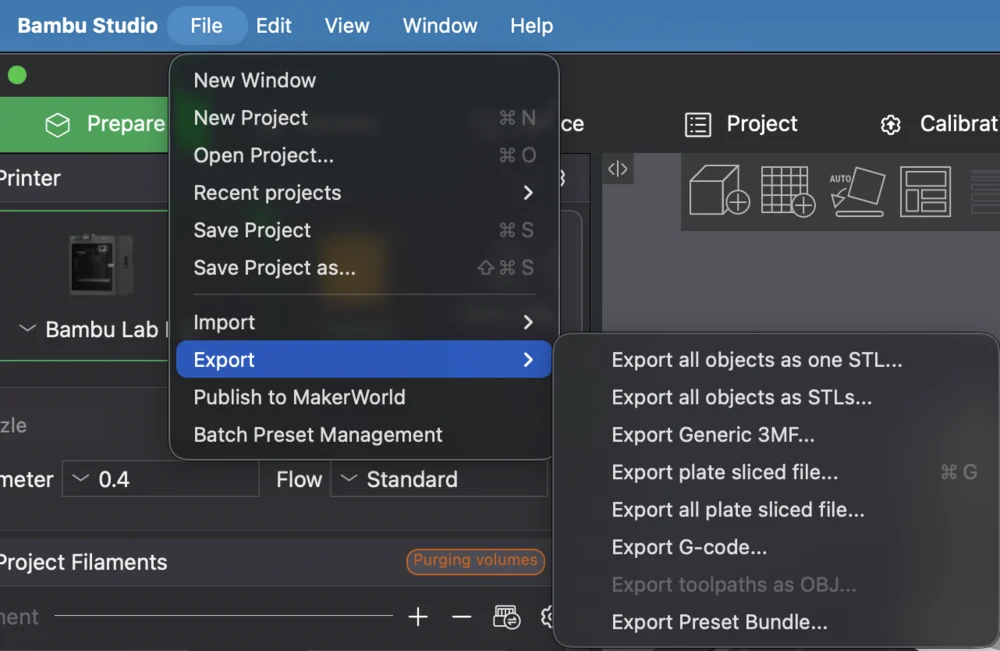Viewport: 1000px width, 651px height.
Task: Click the Add plate grid icon
Action: pos(788,191)
